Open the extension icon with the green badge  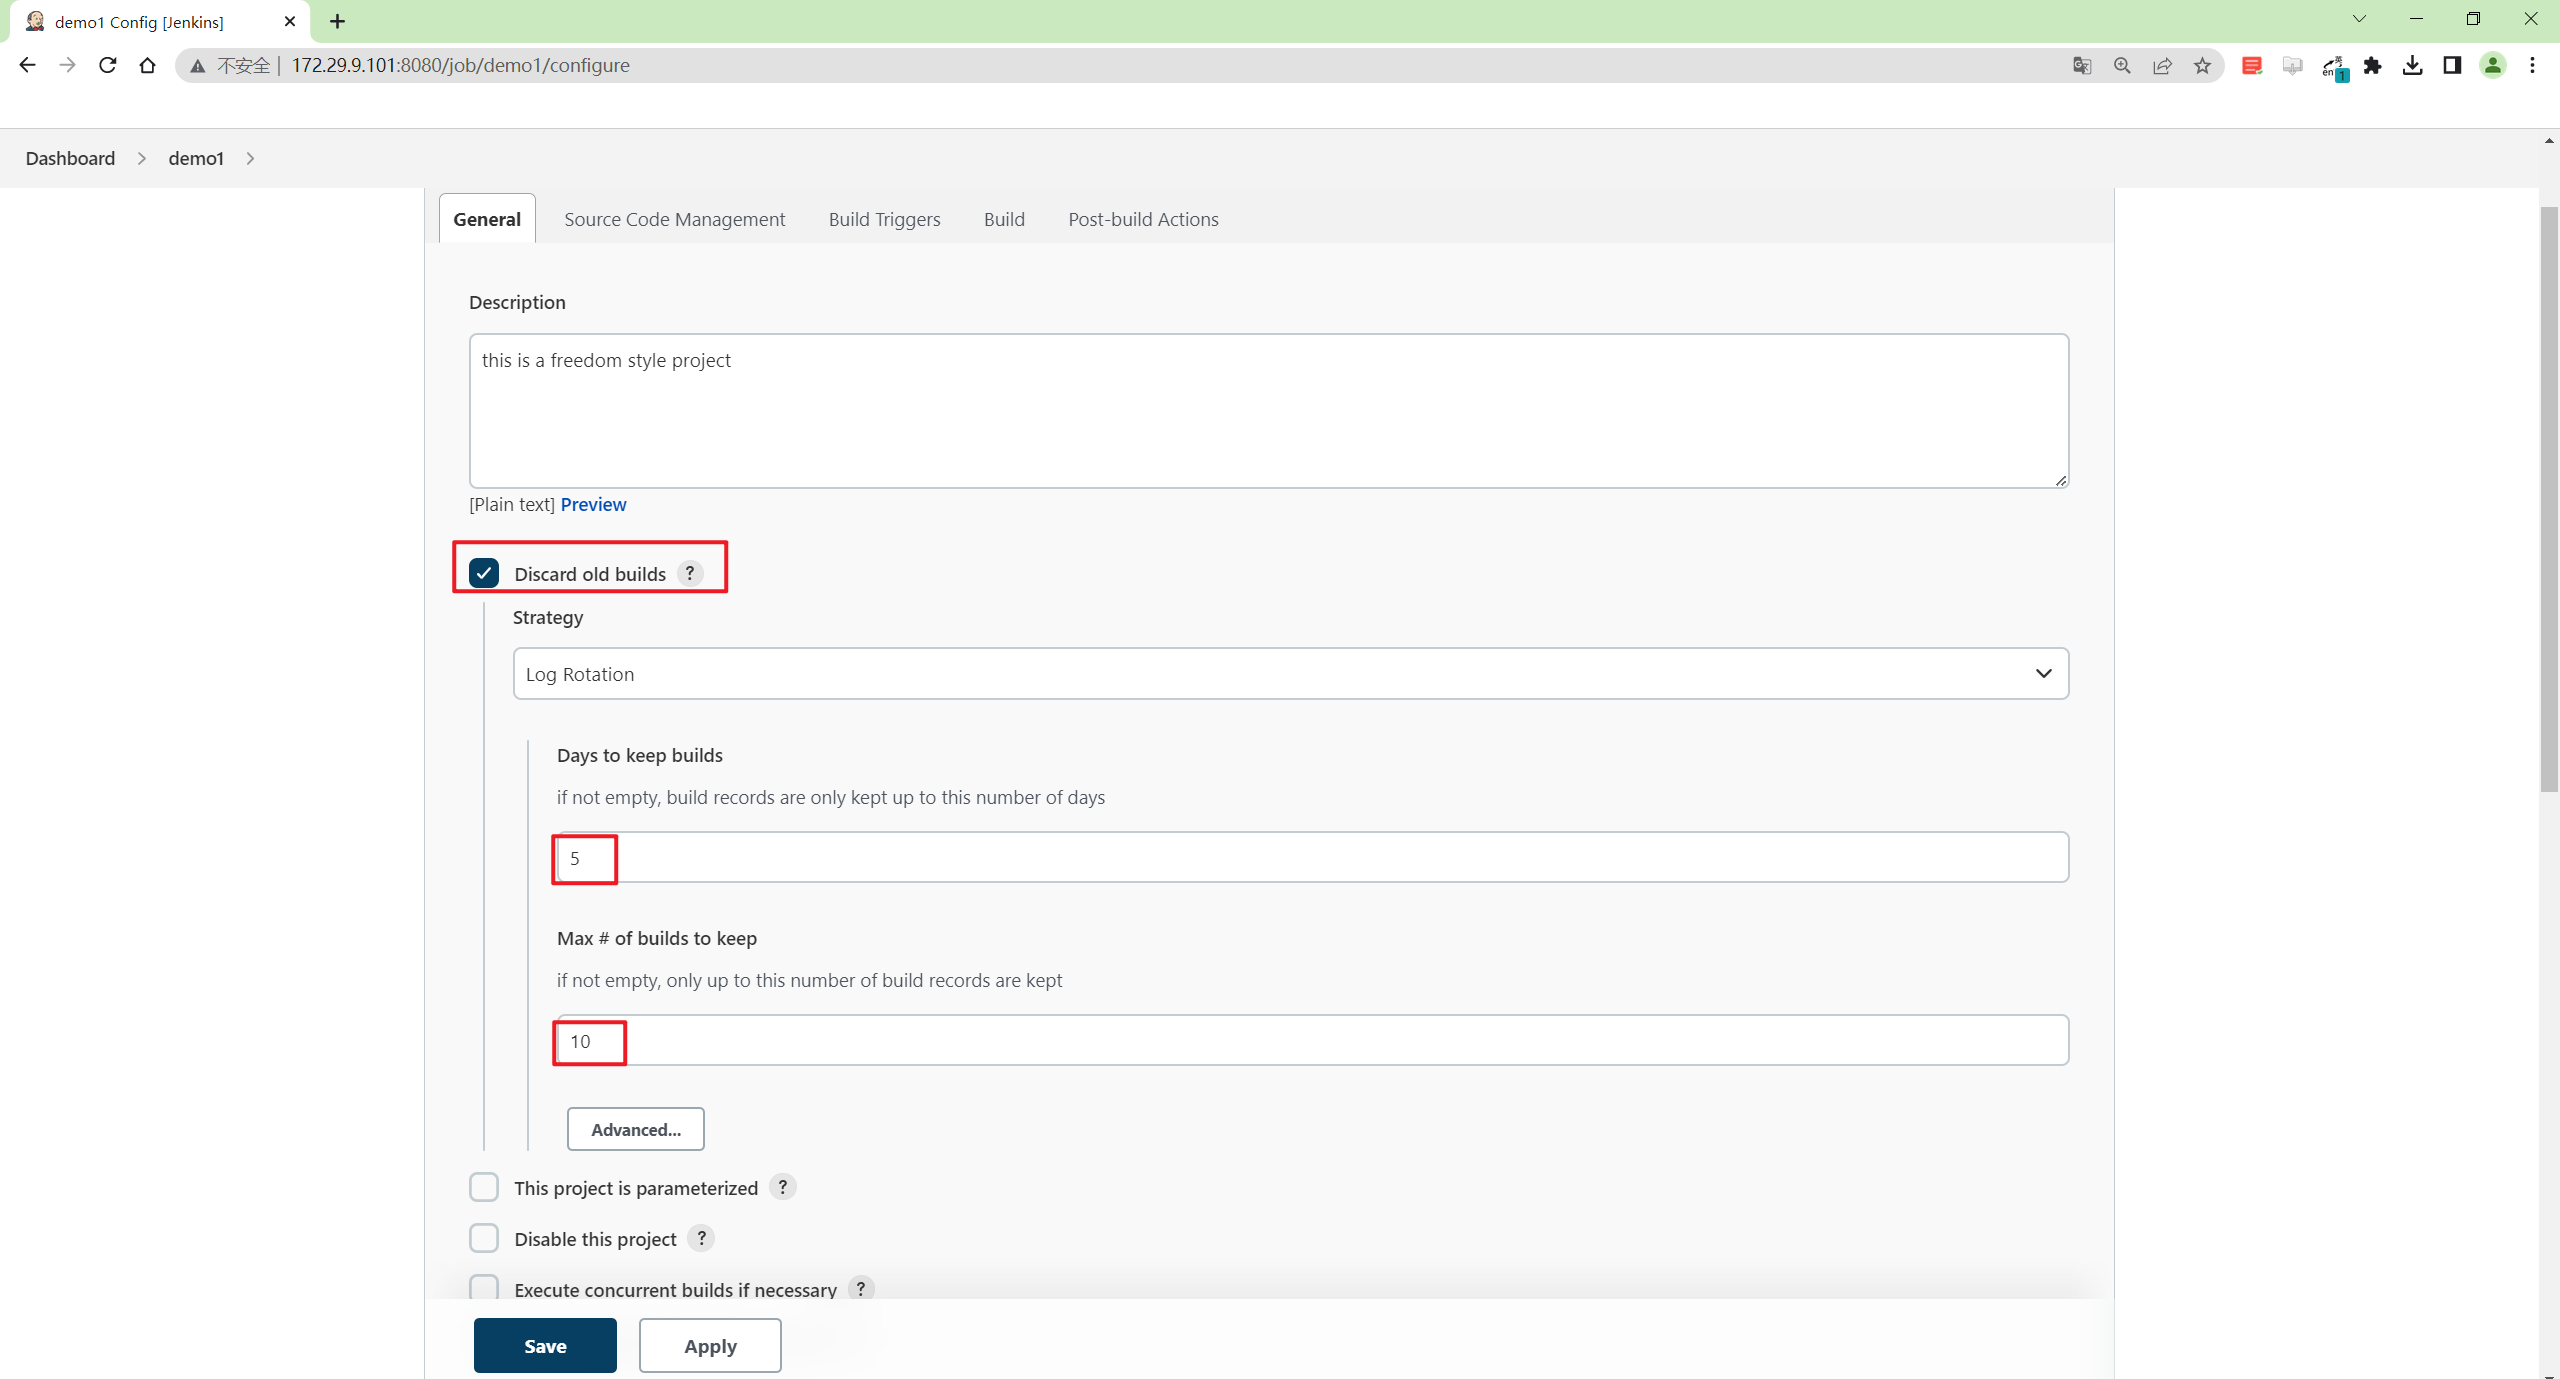[x=2334, y=67]
